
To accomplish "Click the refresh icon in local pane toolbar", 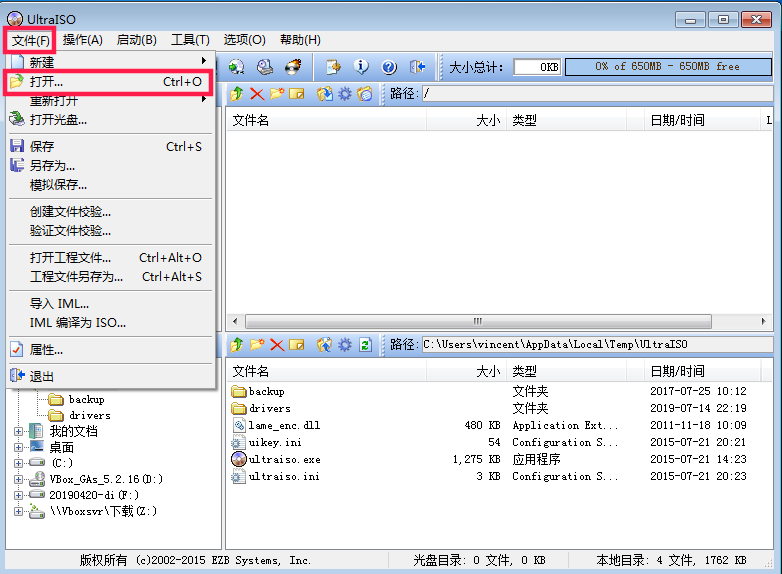I will 365,345.
